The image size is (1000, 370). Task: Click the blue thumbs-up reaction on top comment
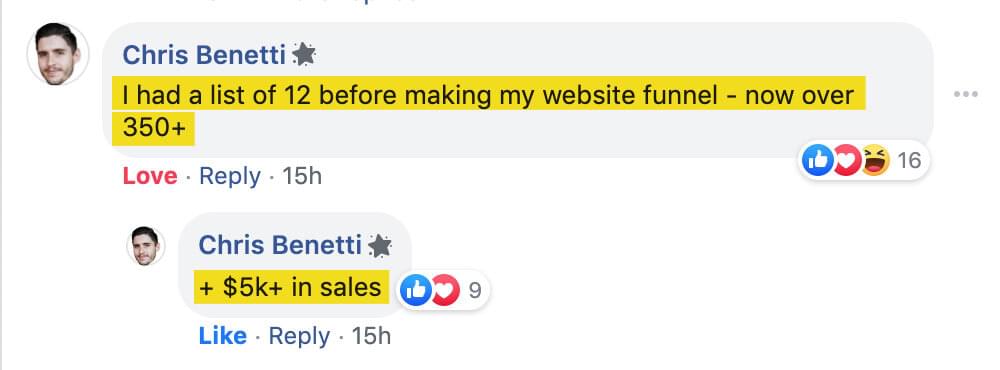point(818,159)
